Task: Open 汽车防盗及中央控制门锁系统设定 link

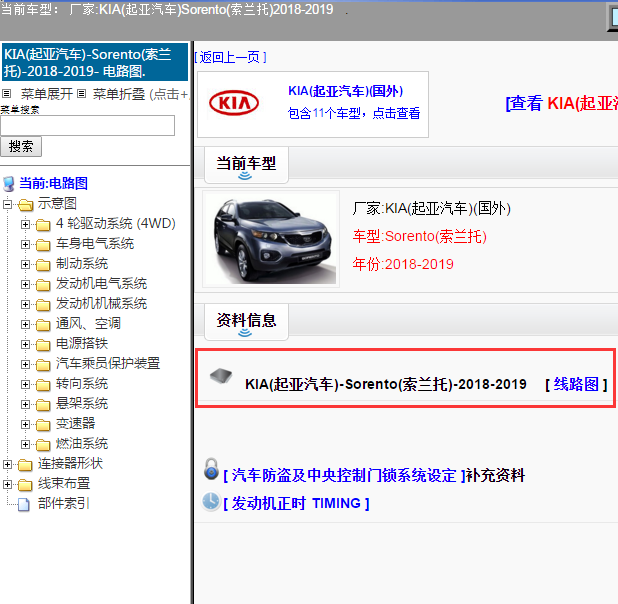Action: (345, 475)
